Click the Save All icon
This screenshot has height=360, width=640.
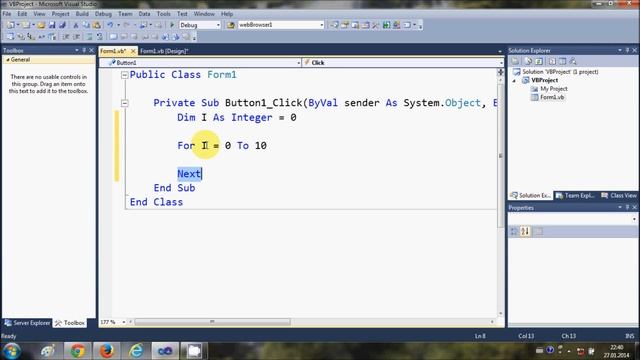62,25
